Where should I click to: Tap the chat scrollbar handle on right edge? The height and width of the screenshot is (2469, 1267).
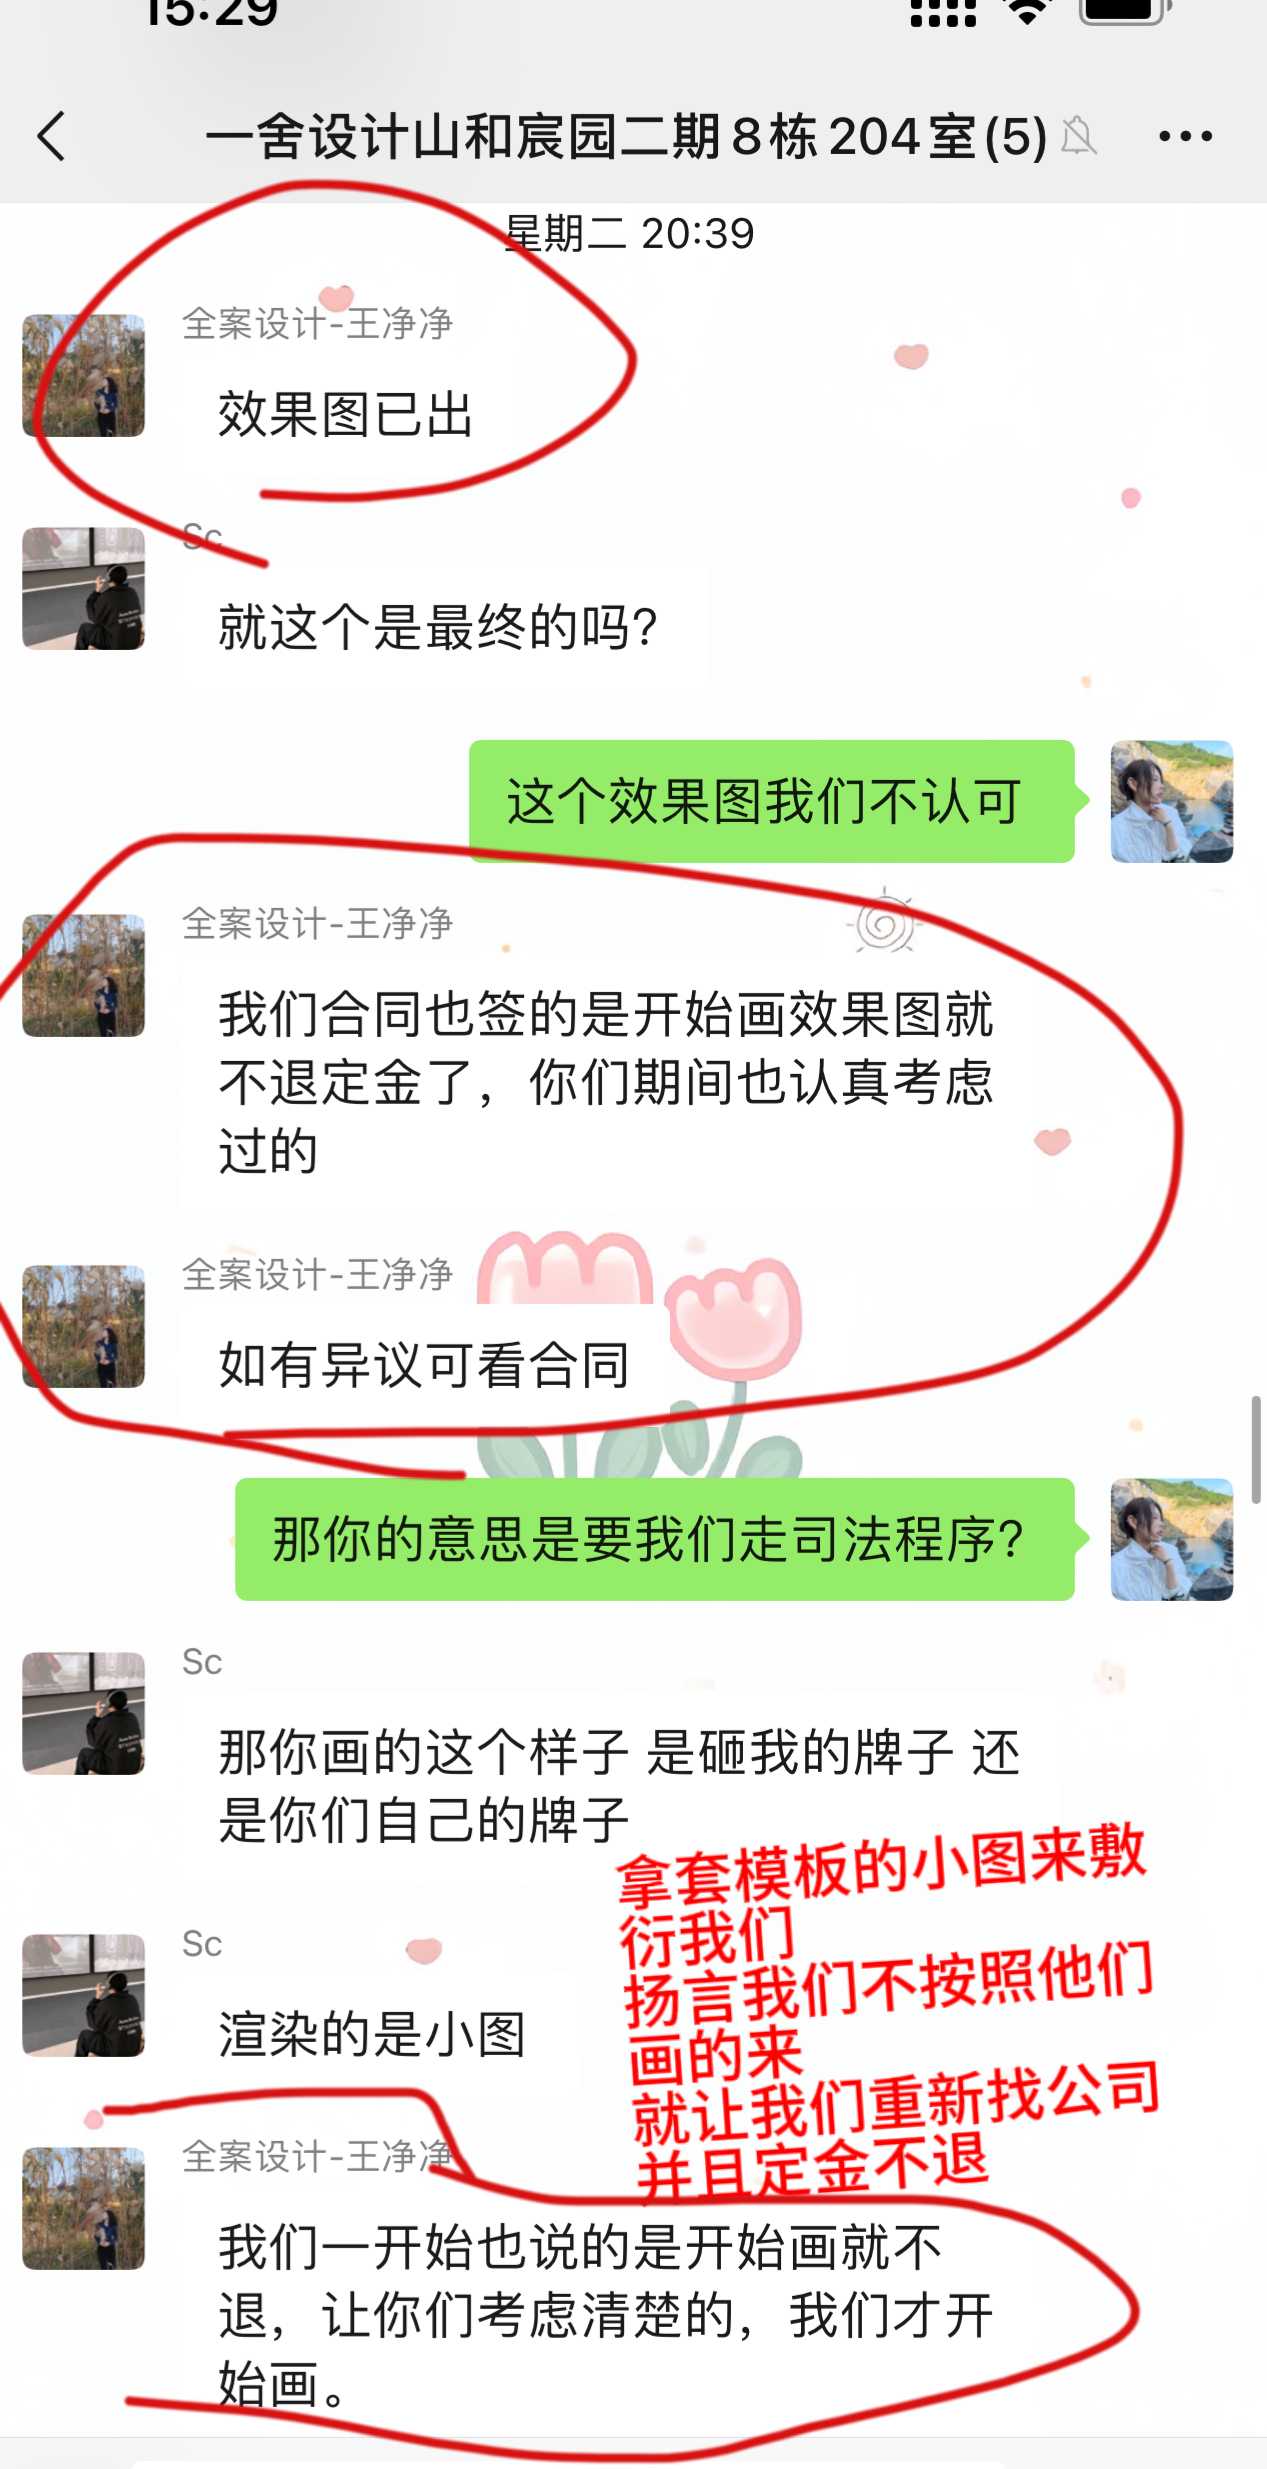tap(1255, 1450)
